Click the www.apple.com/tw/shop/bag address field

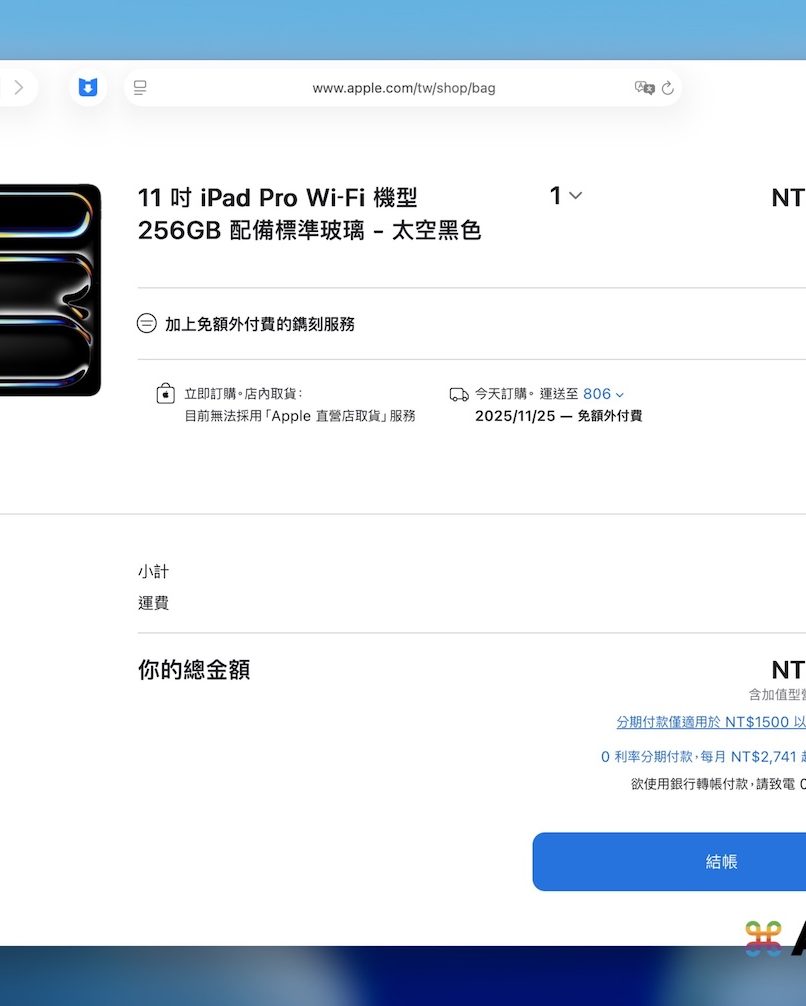[x=404, y=88]
